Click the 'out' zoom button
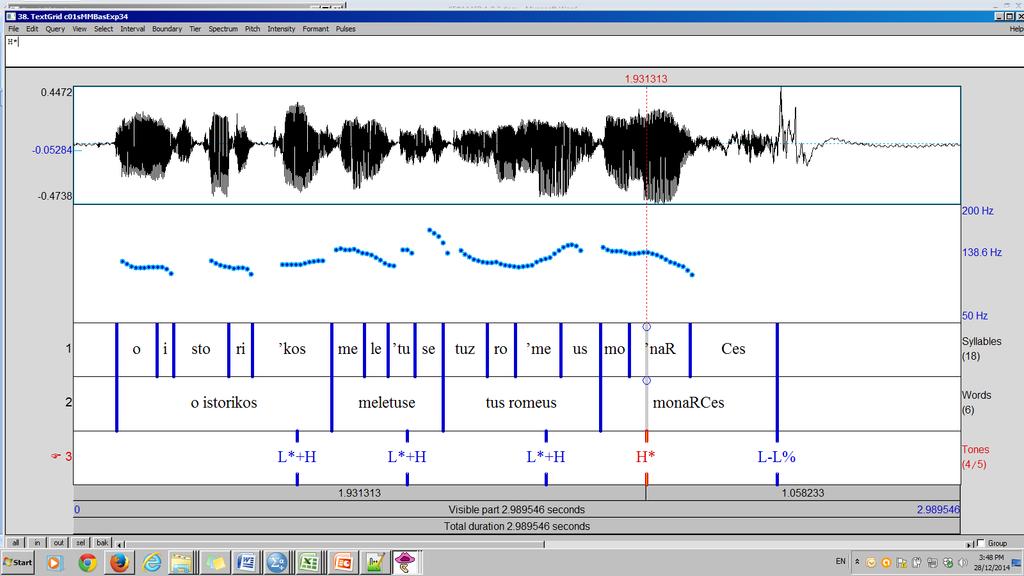Viewport: 1024px width, 576px height. click(59, 543)
